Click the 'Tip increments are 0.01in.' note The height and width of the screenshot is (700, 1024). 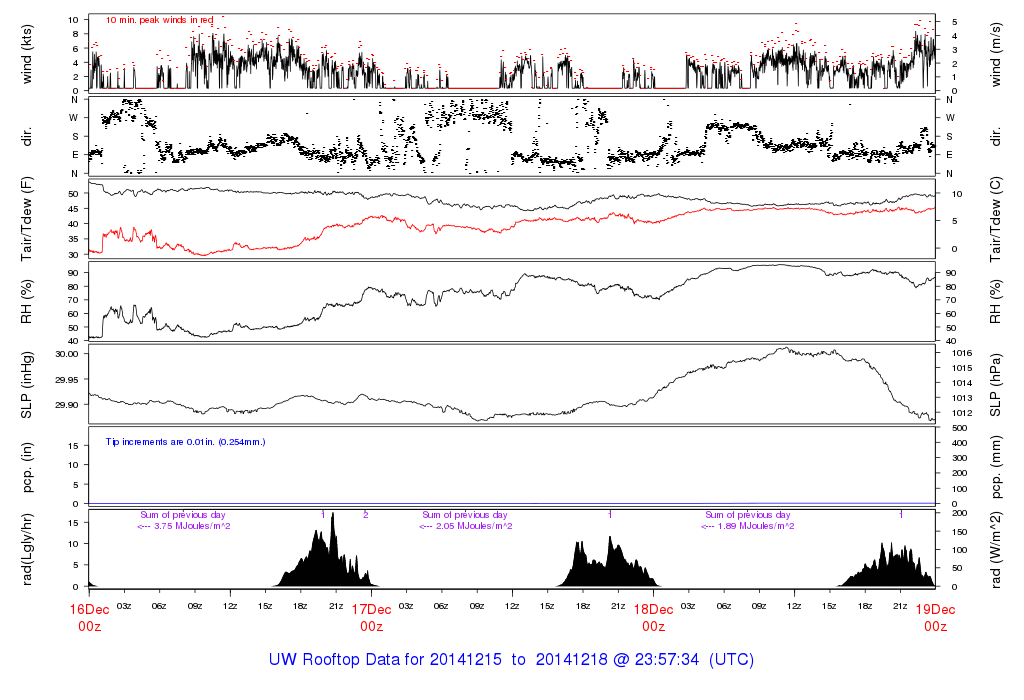tap(185, 441)
